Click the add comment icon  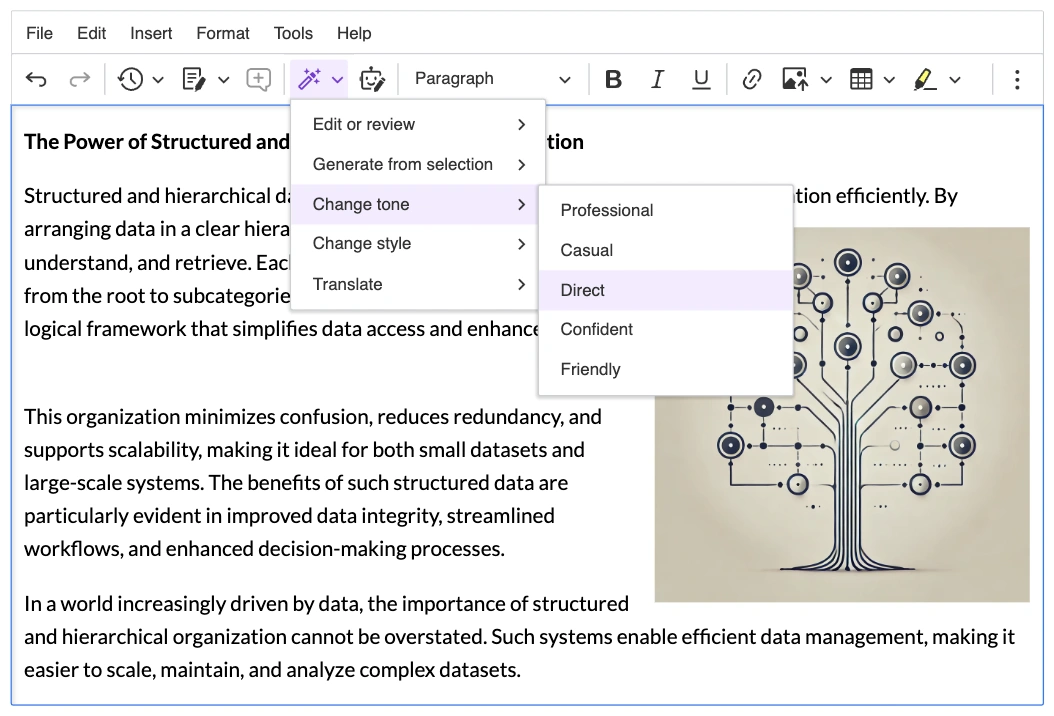(x=258, y=79)
